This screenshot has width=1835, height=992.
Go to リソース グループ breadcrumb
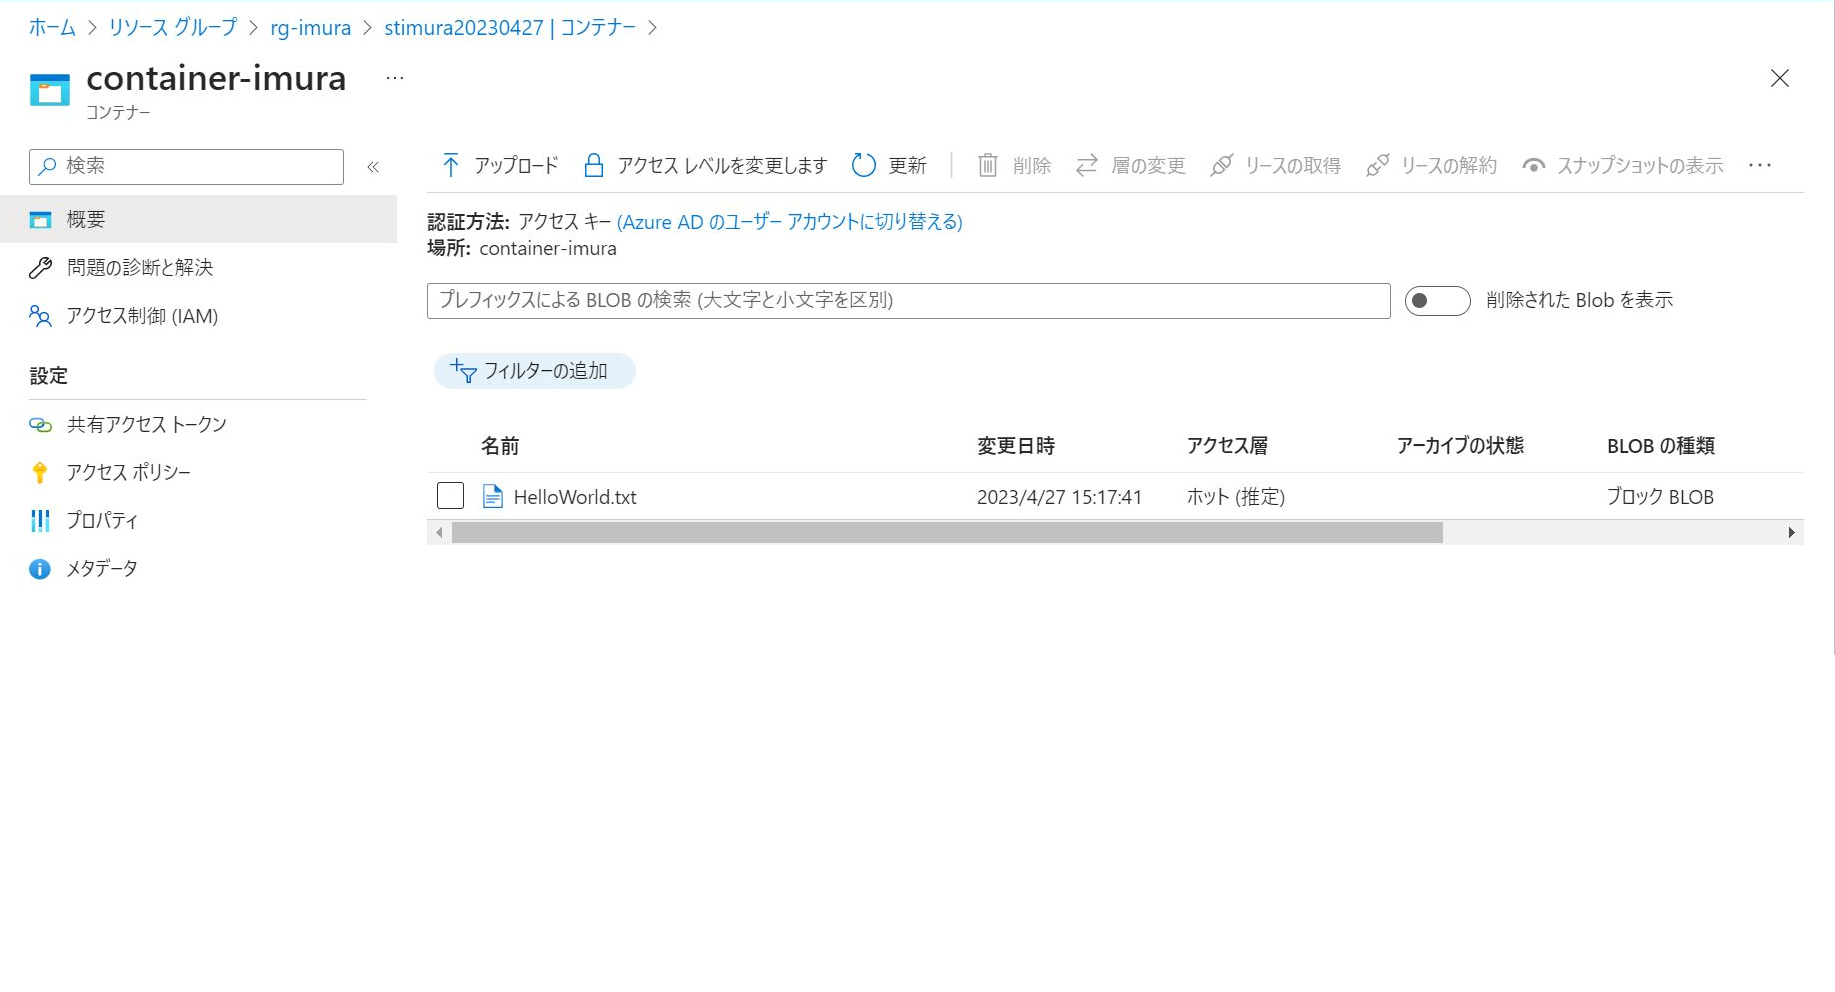point(173,27)
